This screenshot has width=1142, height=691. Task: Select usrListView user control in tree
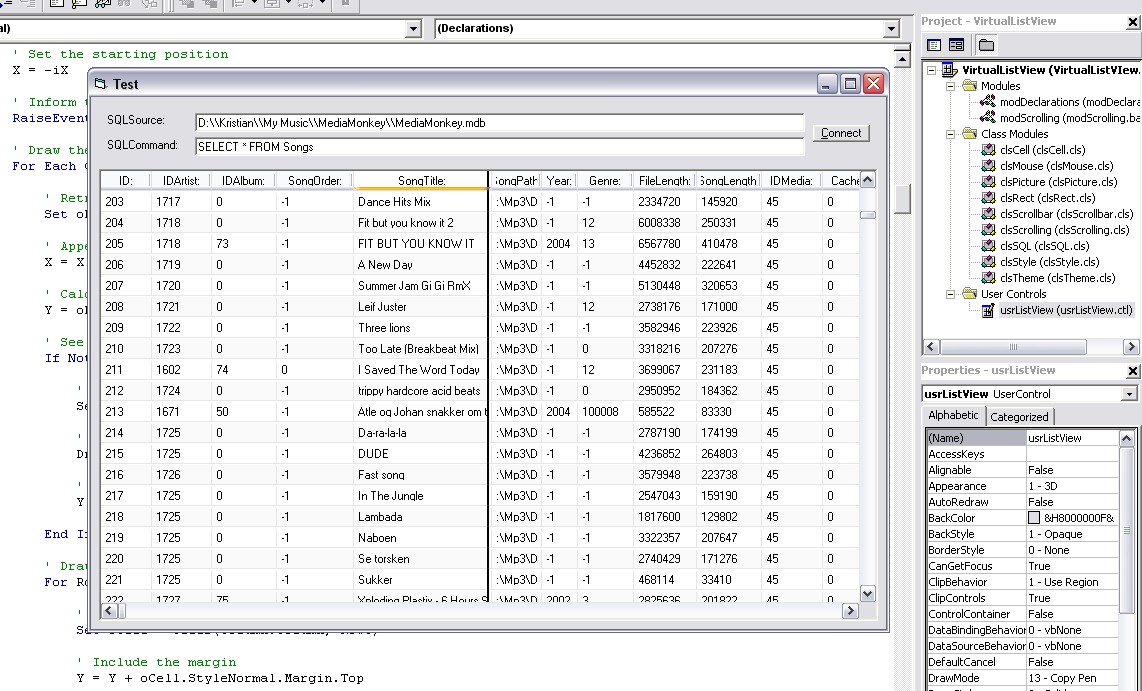tap(1065, 310)
